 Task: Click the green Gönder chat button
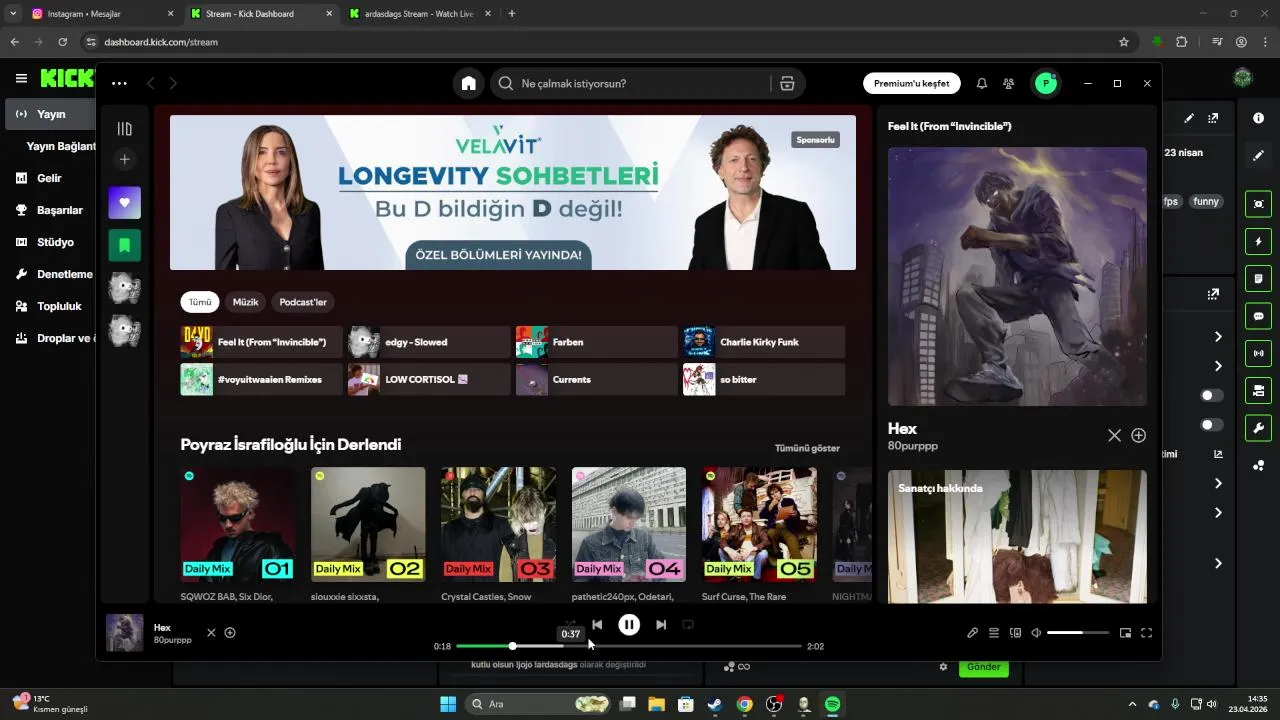(984, 667)
